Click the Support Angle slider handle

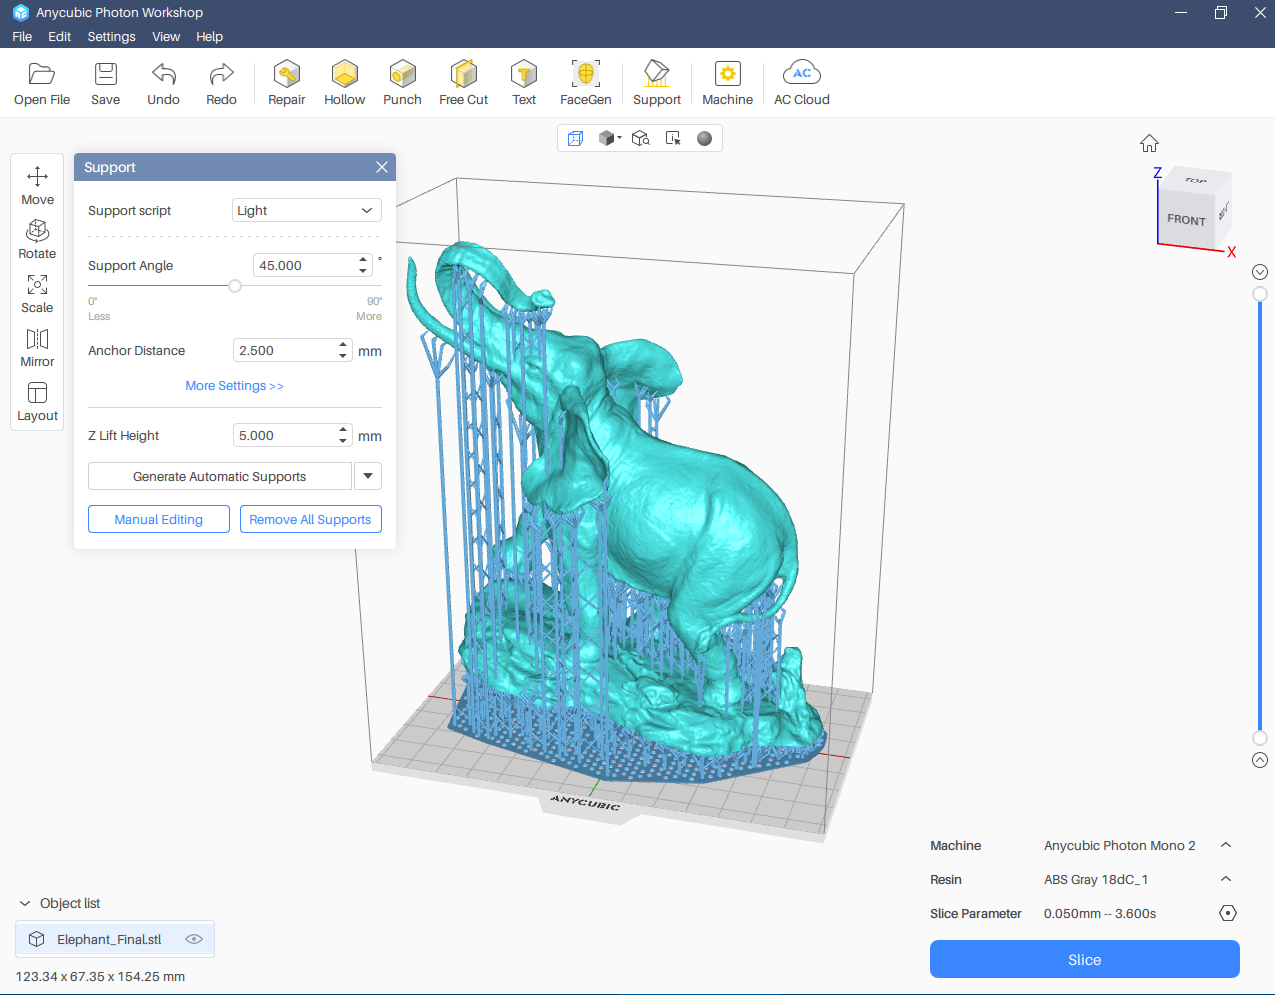pyautogui.click(x=235, y=286)
